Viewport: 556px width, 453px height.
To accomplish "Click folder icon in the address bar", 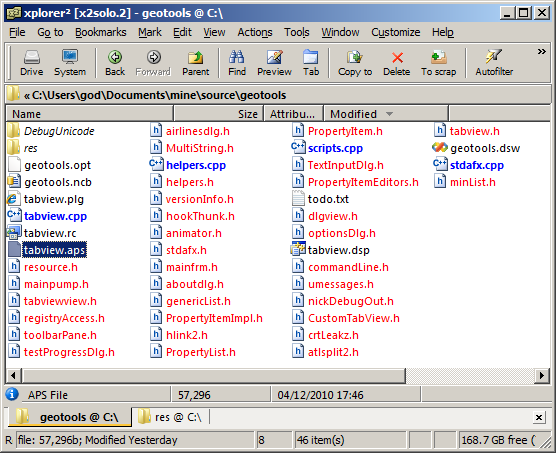I will pos(13,94).
